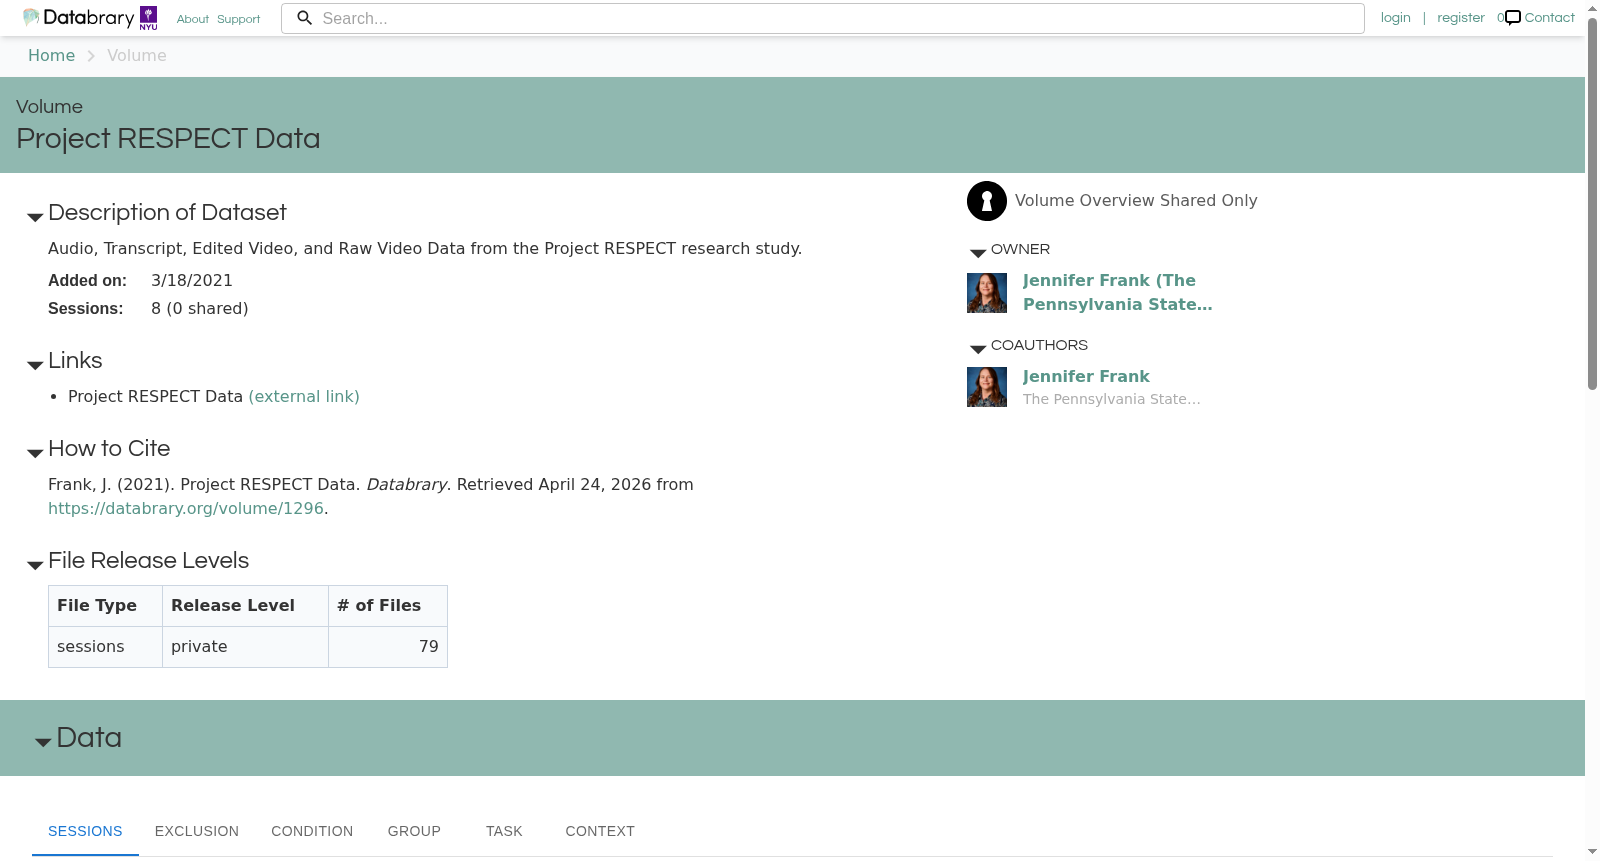Click the search magnifier icon
The width and height of the screenshot is (1600, 861).
(x=305, y=18)
